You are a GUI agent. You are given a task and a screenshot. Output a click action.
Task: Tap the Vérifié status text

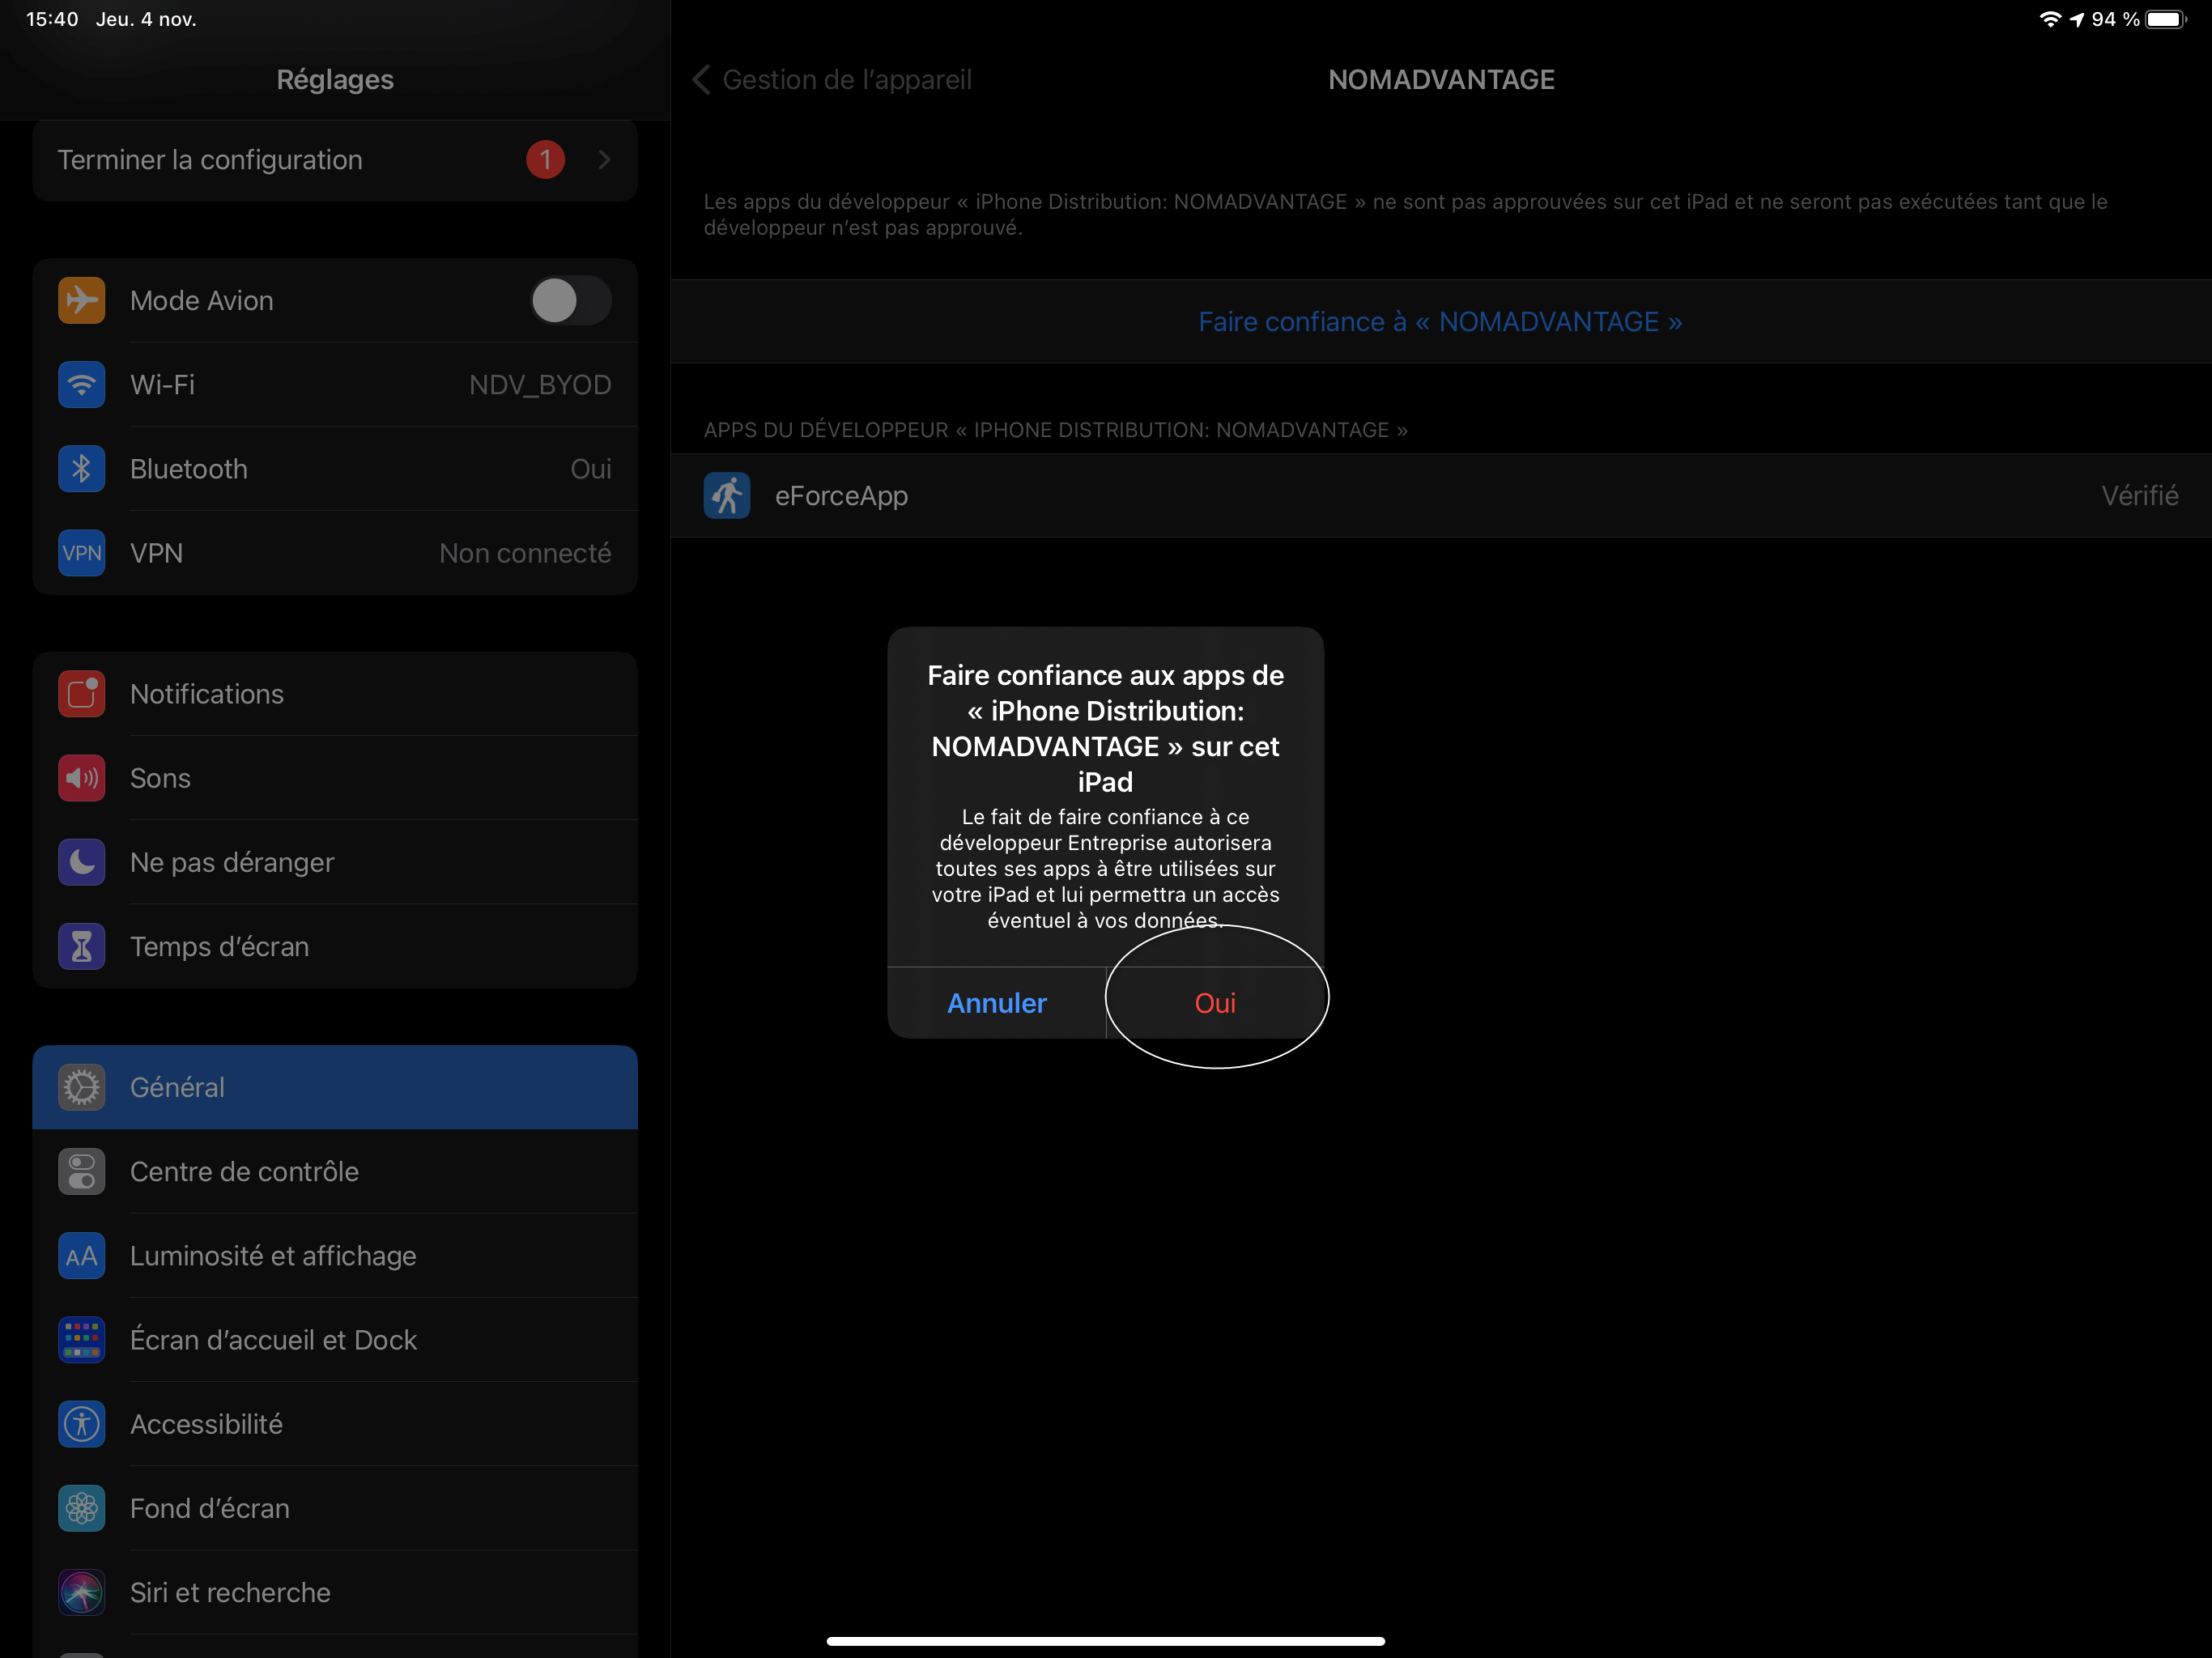click(x=2140, y=496)
